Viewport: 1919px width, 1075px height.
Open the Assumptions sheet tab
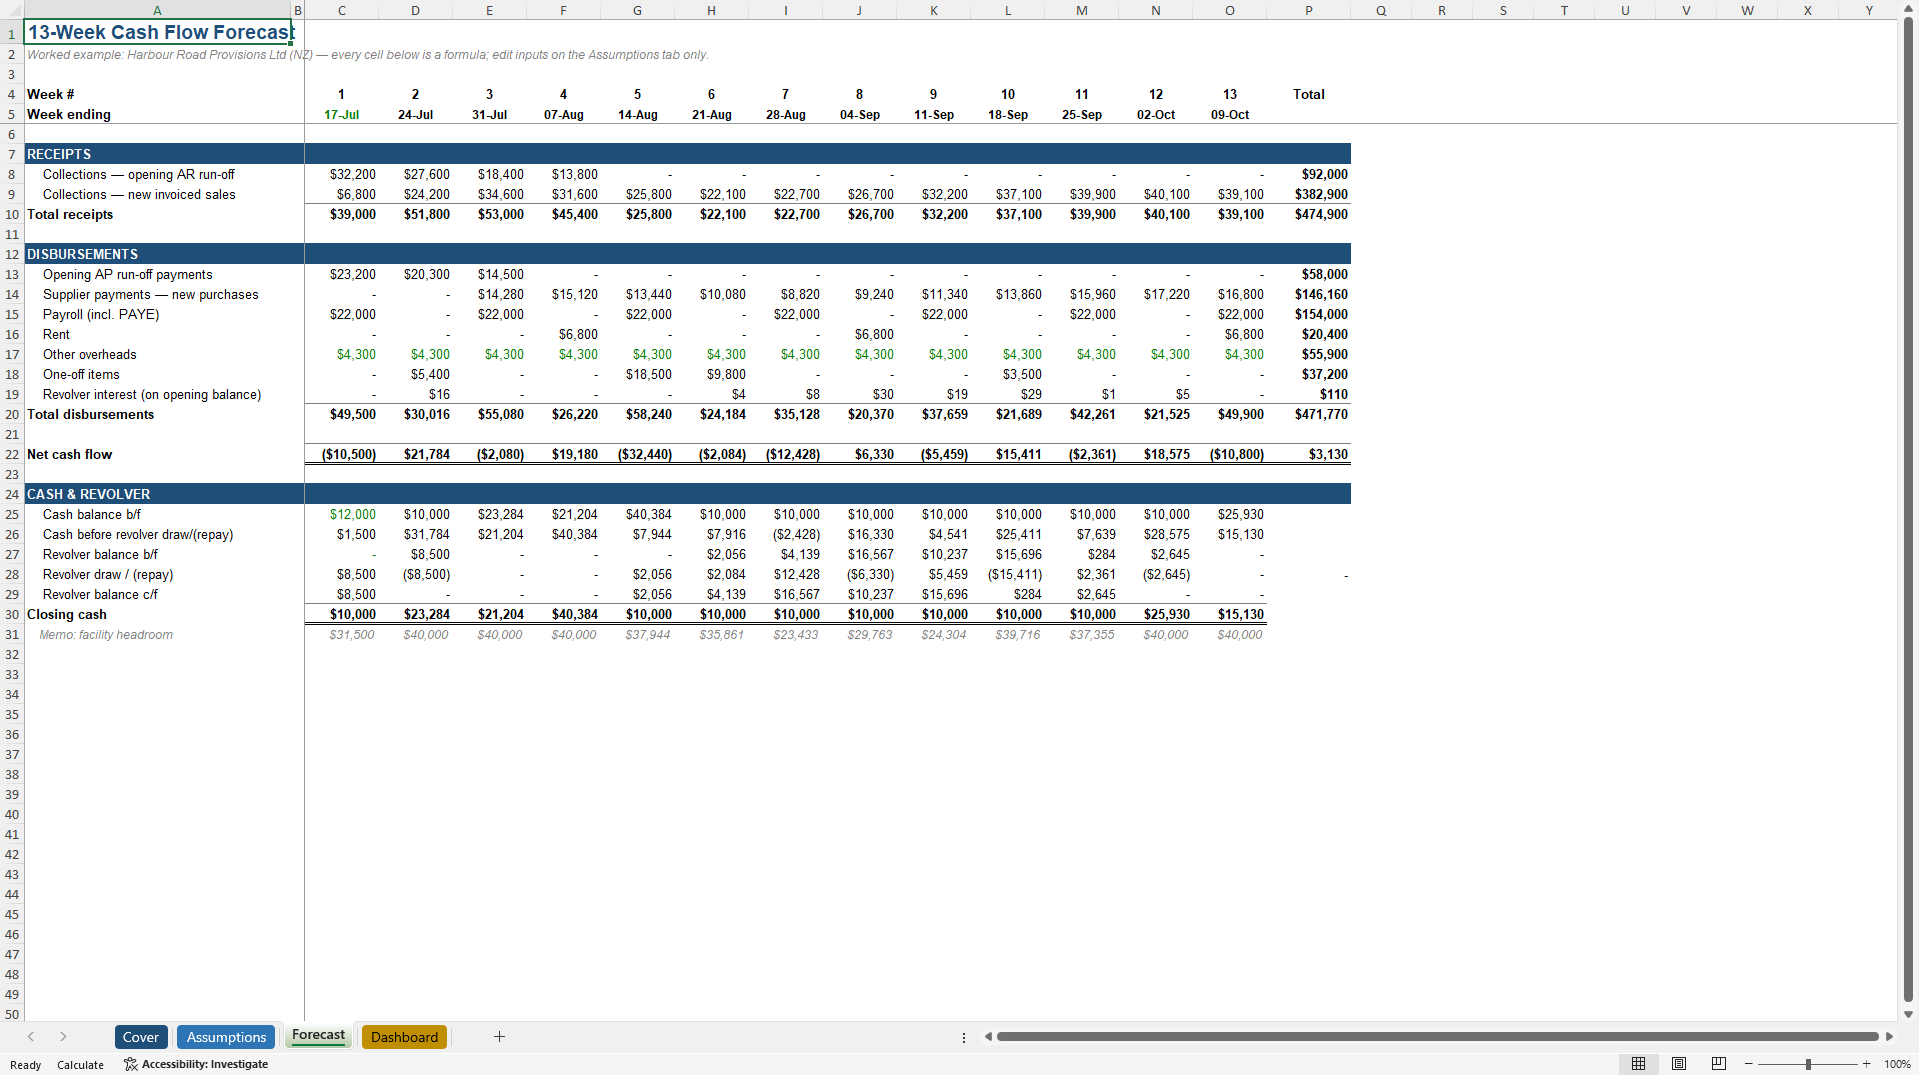click(x=227, y=1037)
